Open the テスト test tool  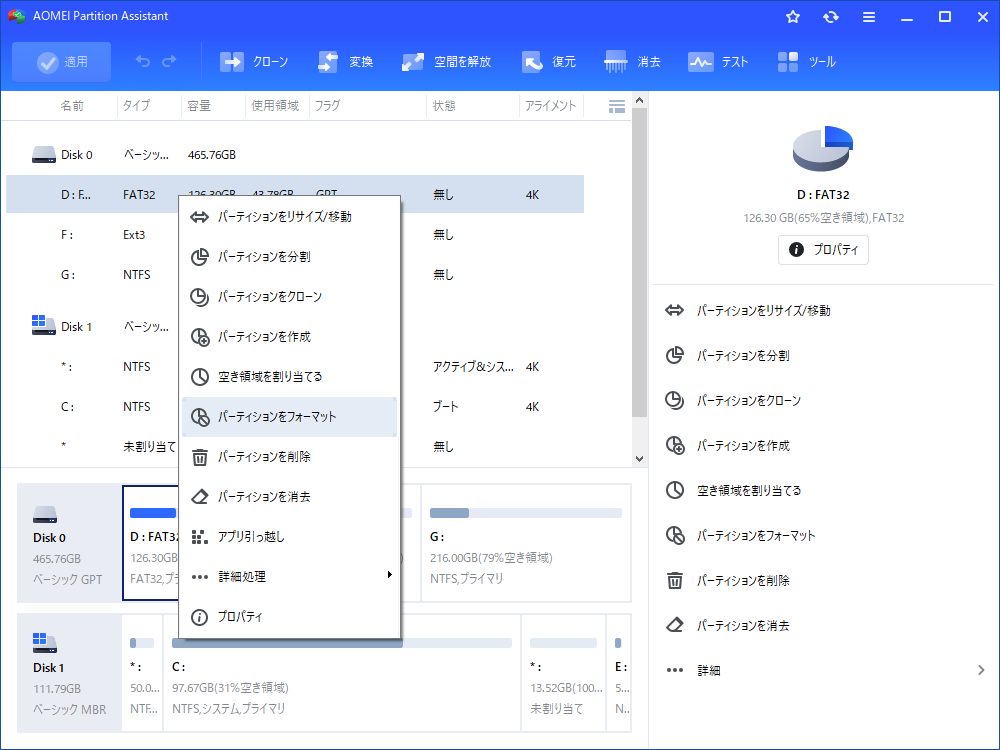pyautogui.click(x=718, y=62)
